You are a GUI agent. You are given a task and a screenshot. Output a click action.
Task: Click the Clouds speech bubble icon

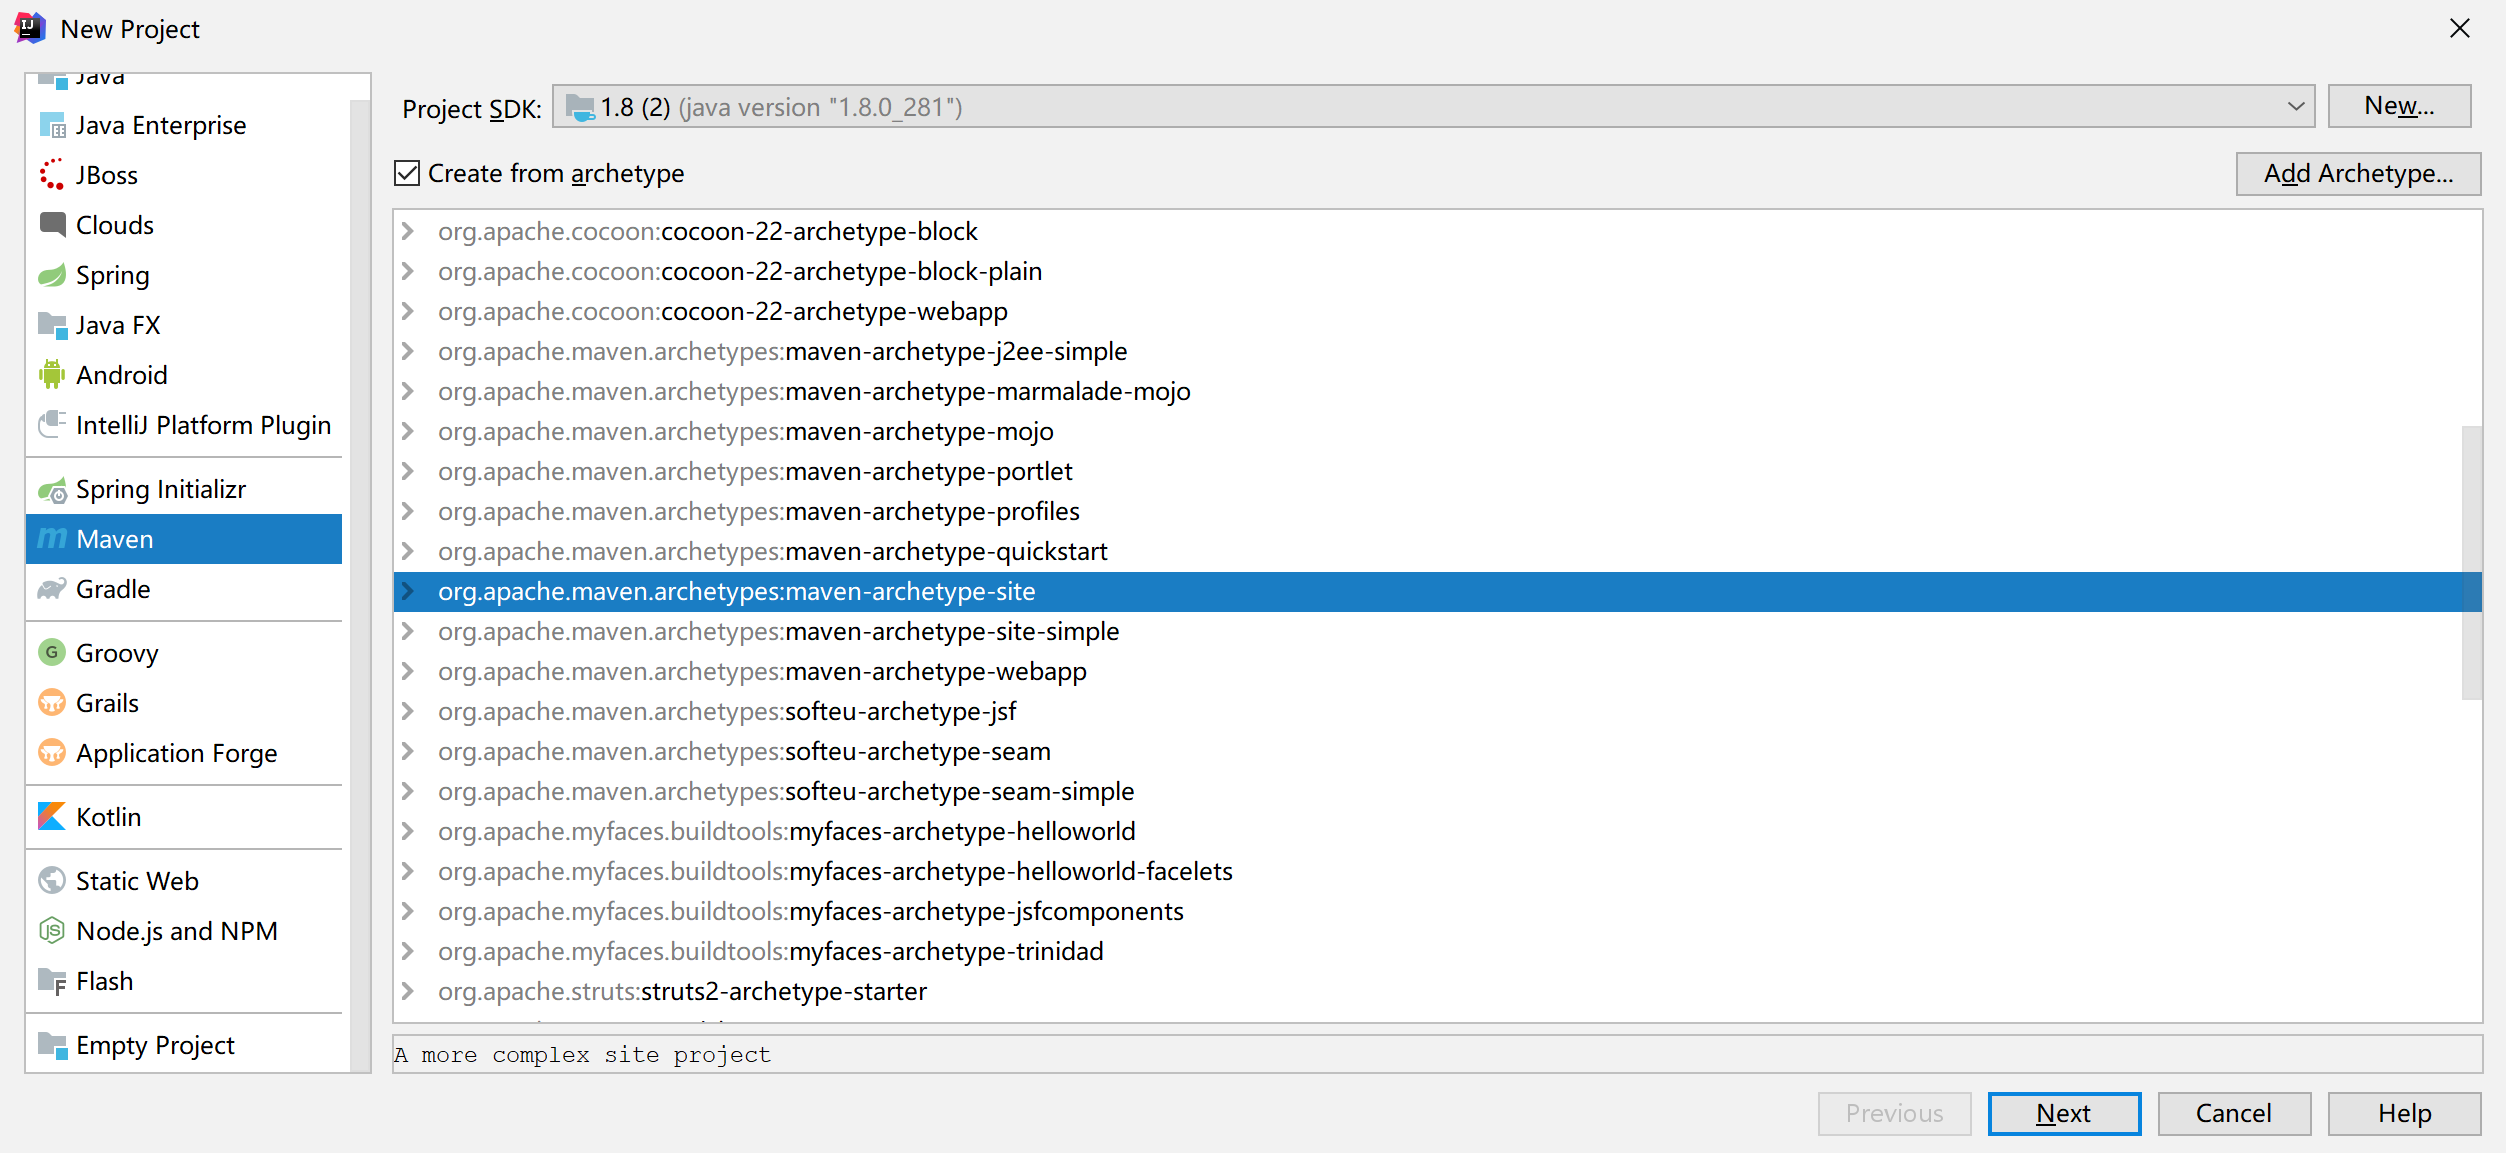52,225
